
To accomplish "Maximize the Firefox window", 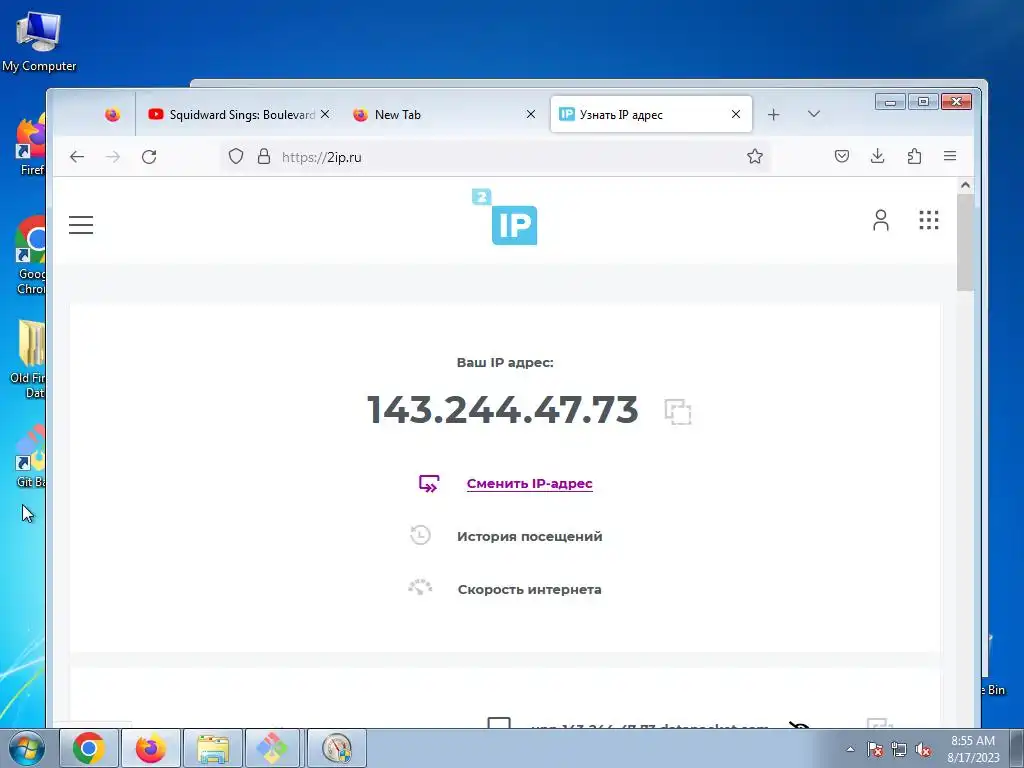I will (x=923, y=102).
